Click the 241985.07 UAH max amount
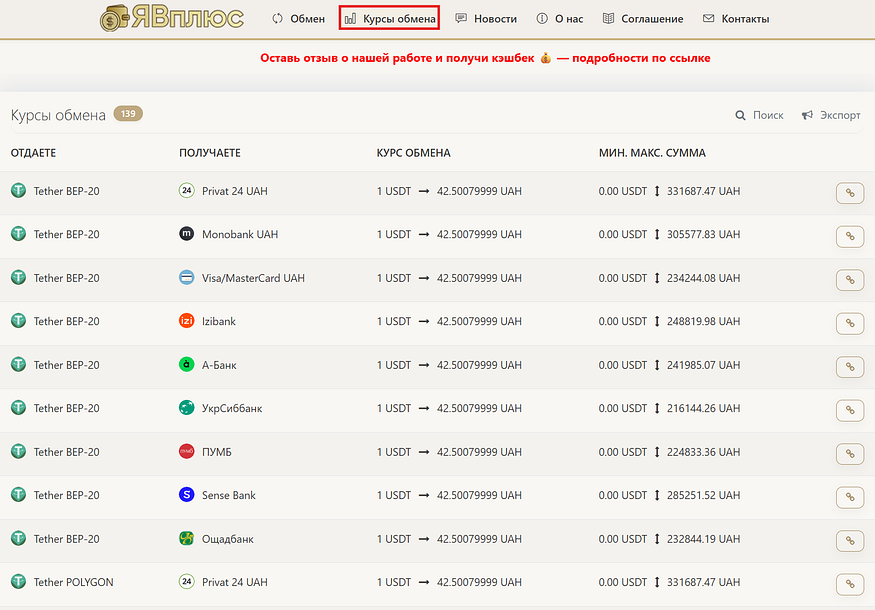Screen dimensions: 875x610 [x=704, y=365]
